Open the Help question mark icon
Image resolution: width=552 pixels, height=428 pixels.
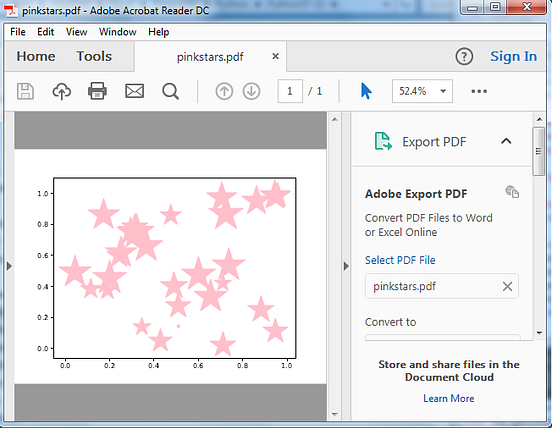click(x=464, y=56)
